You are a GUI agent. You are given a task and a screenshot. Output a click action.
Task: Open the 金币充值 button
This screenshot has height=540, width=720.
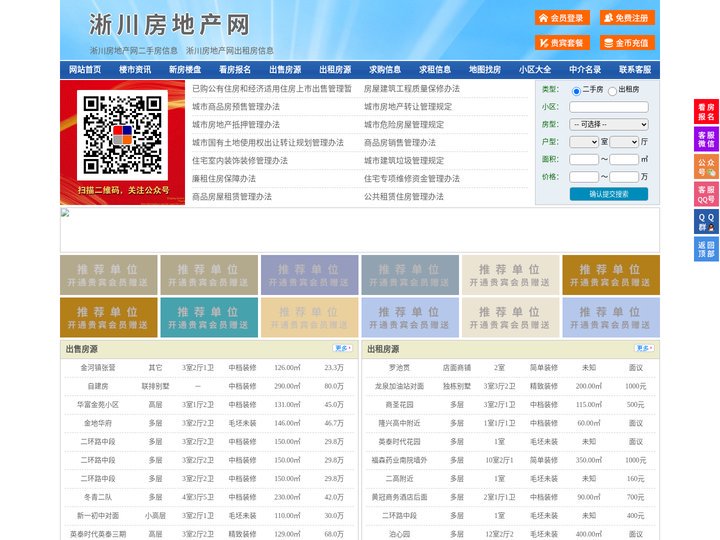(627, 43)
